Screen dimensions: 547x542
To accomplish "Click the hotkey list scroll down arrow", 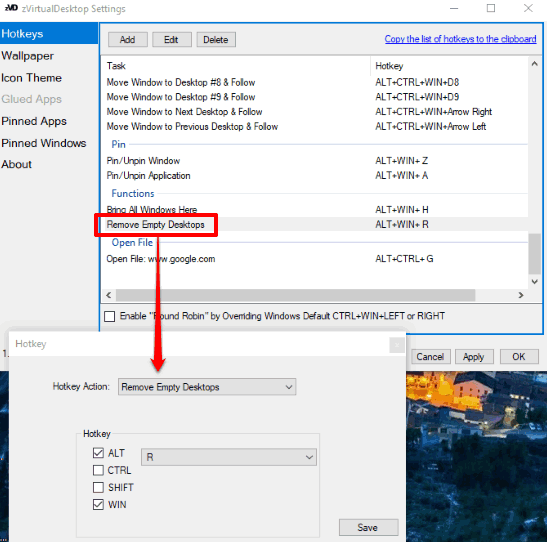I will (x=534, y=281).
